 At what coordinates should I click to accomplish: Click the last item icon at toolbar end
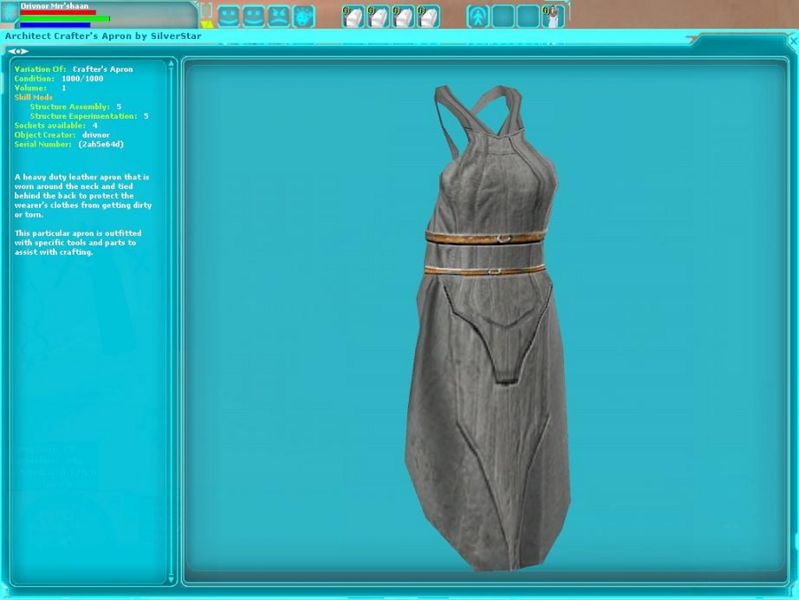pos(553,16)
